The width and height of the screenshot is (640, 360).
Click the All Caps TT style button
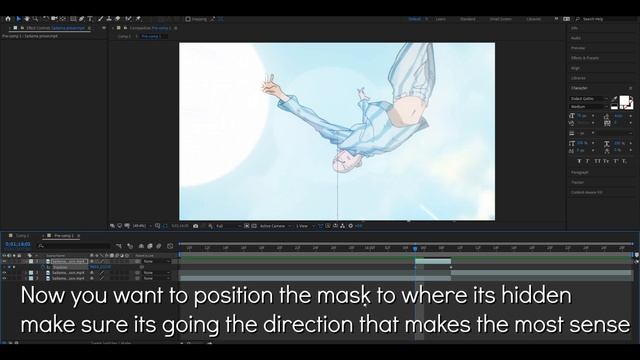597,162
